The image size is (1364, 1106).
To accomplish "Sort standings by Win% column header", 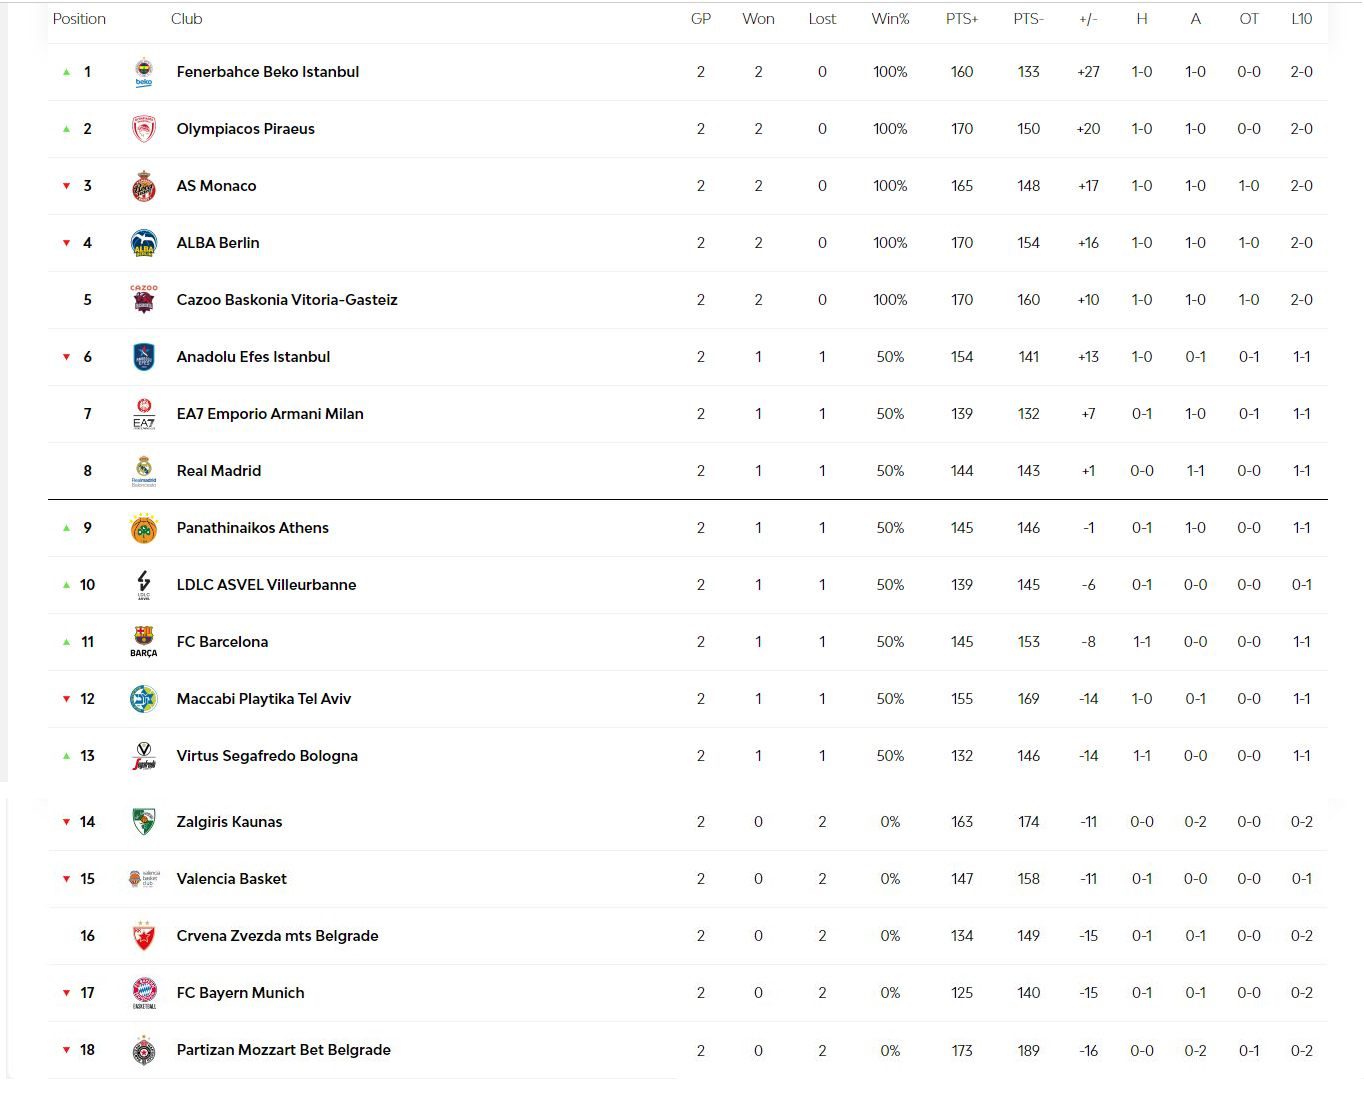I will tap(890, 19).
